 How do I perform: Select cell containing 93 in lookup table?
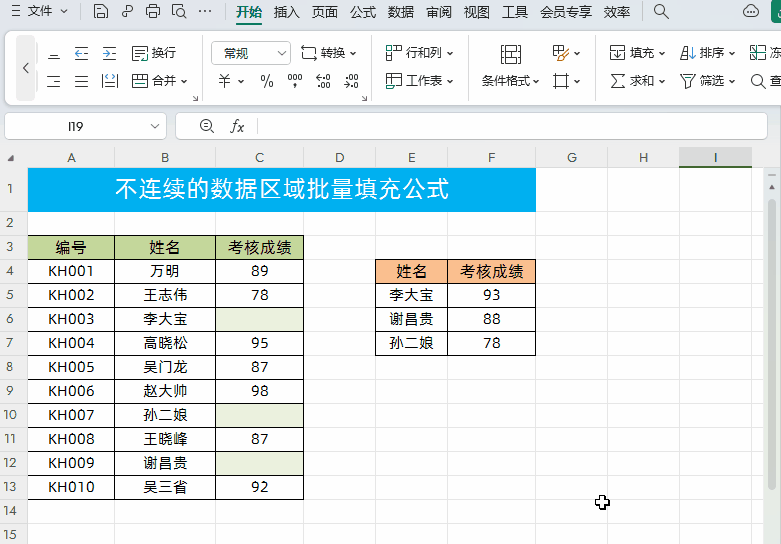coord(492,295)
